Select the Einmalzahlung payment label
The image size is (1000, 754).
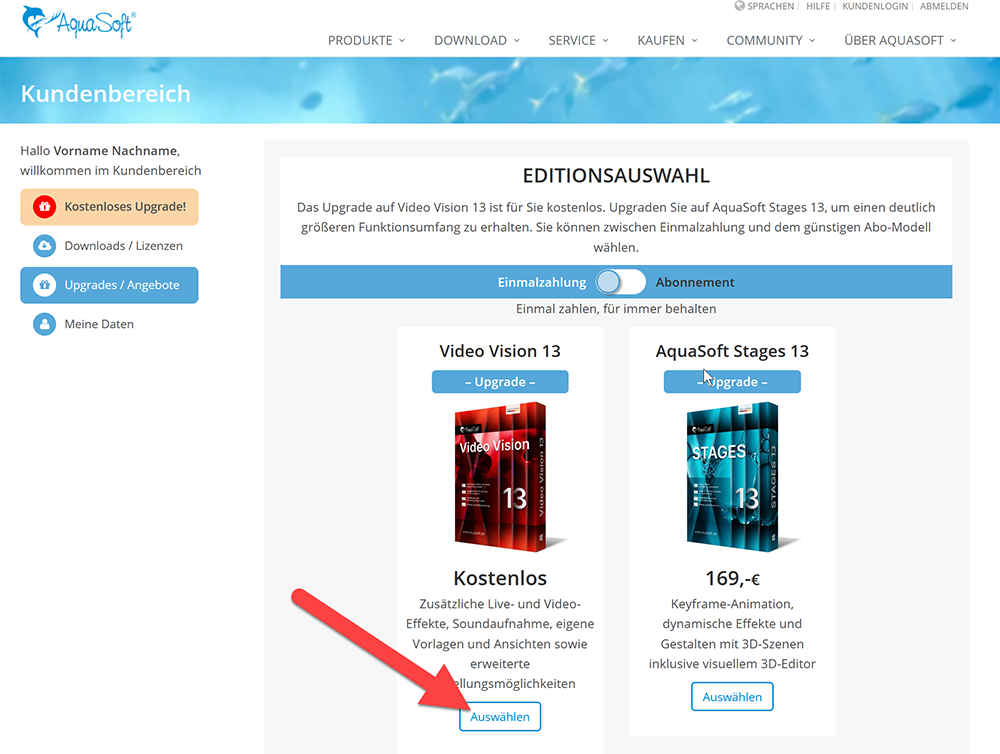[x=541, y=282]
